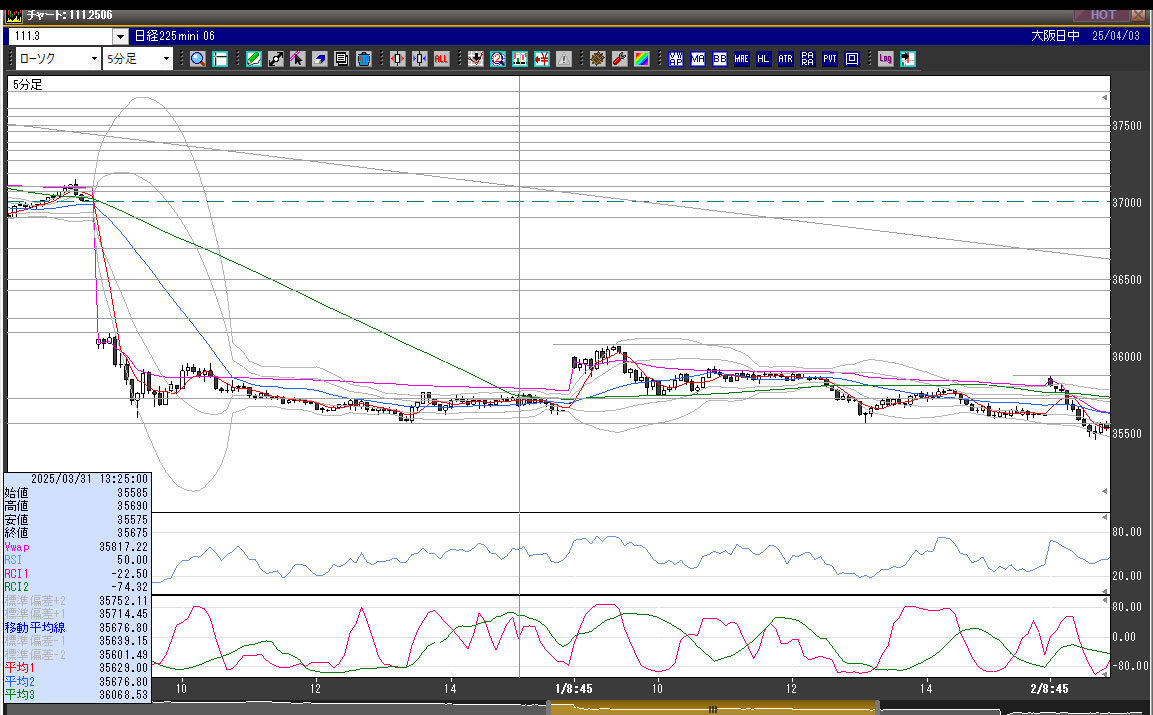
Task: Click the red-arrow candle expand icon
Action: click(398, 59)
